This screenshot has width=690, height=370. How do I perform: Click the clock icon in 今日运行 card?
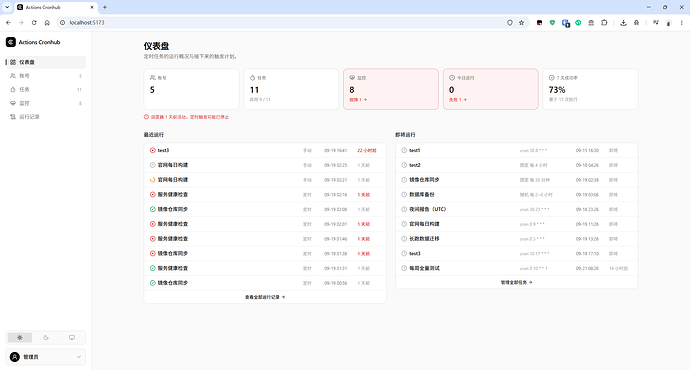point(451,77)
